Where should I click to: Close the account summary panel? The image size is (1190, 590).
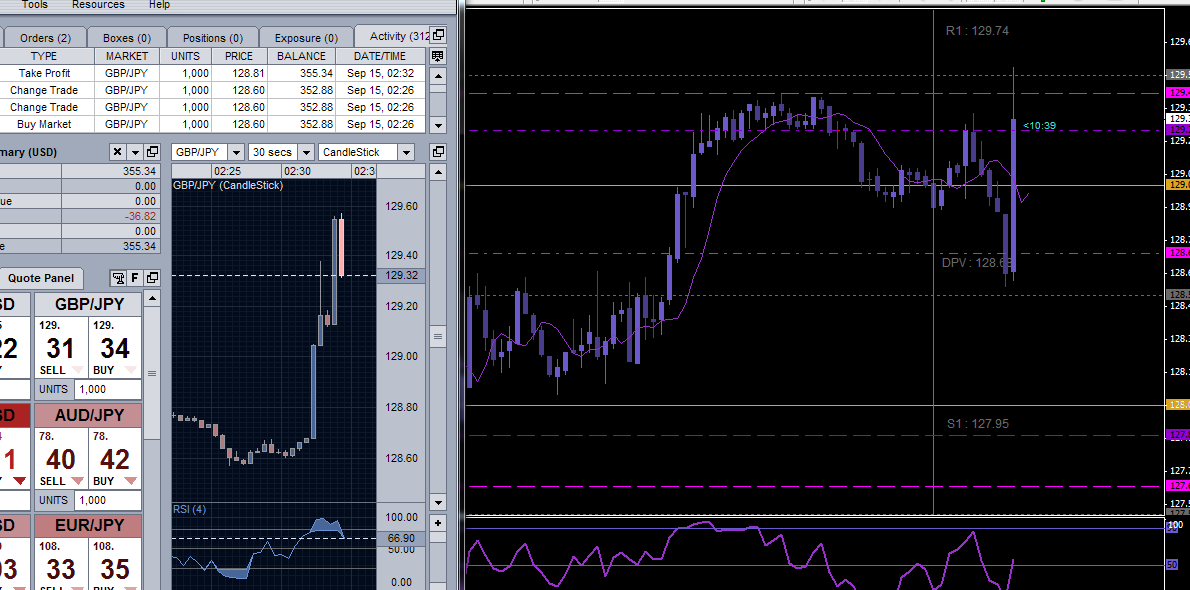[x=117, y=152]
